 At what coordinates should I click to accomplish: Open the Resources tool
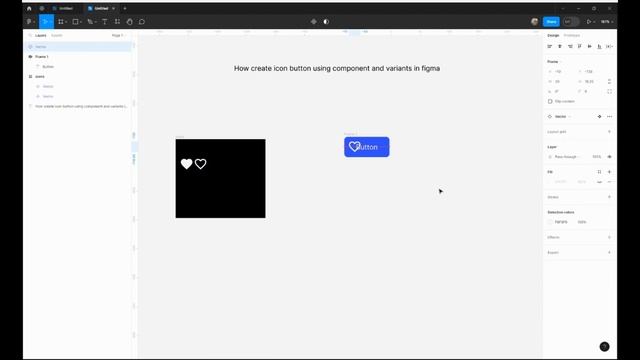117,22
